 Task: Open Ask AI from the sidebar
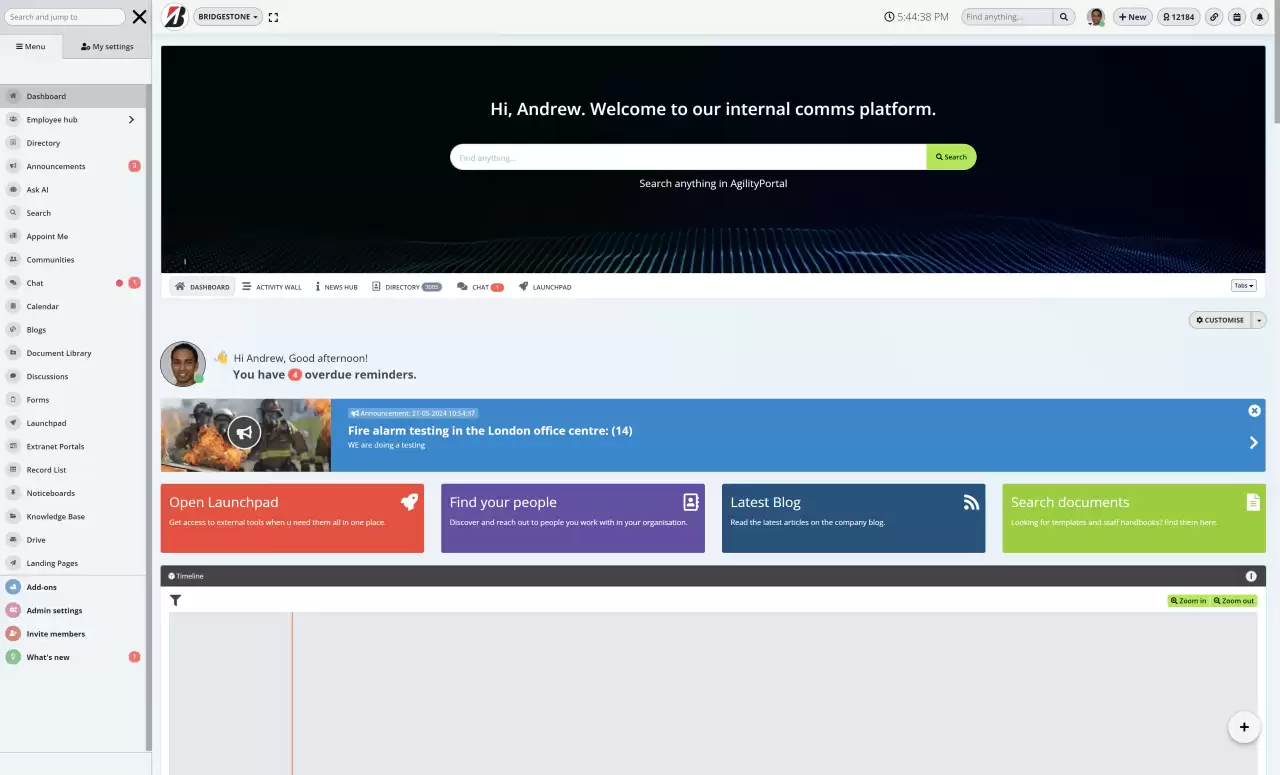click(37, 189)
